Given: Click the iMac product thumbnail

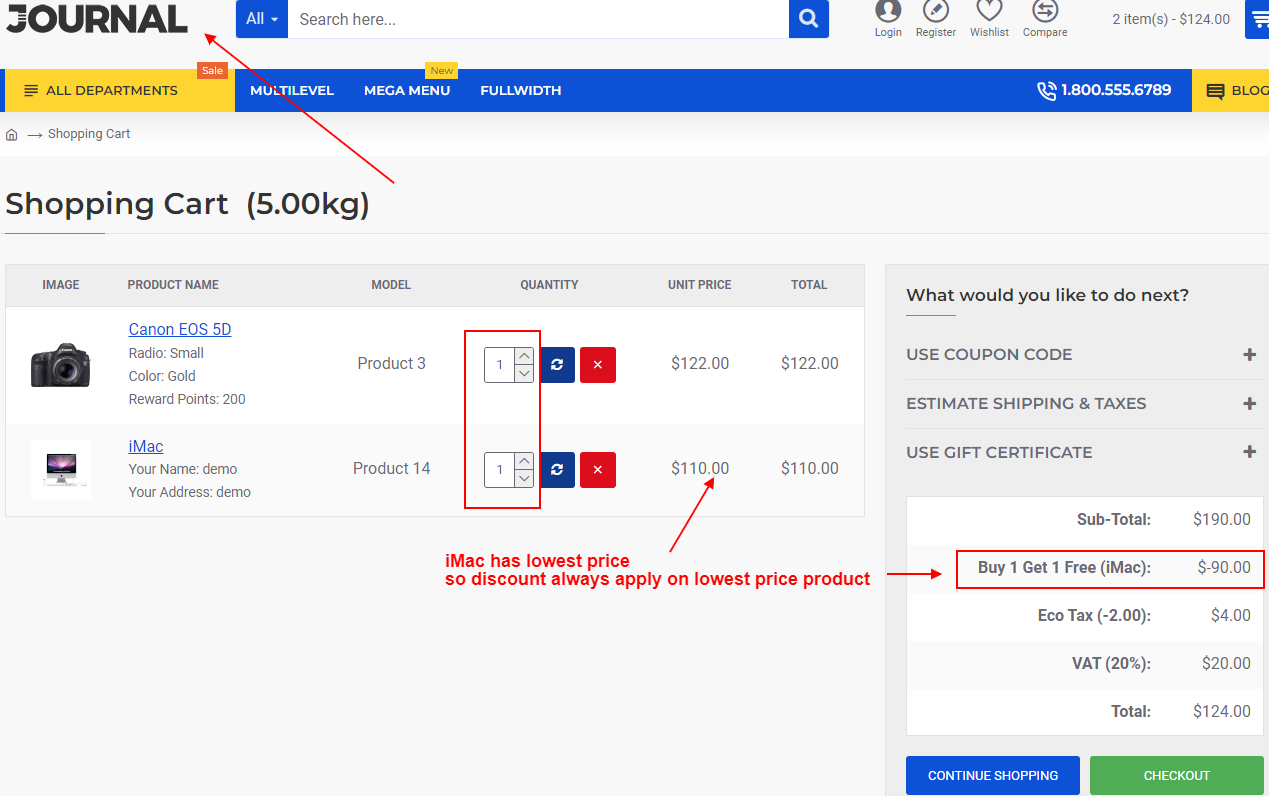Looking at the screenshot, I should click(x=61, y=470).
